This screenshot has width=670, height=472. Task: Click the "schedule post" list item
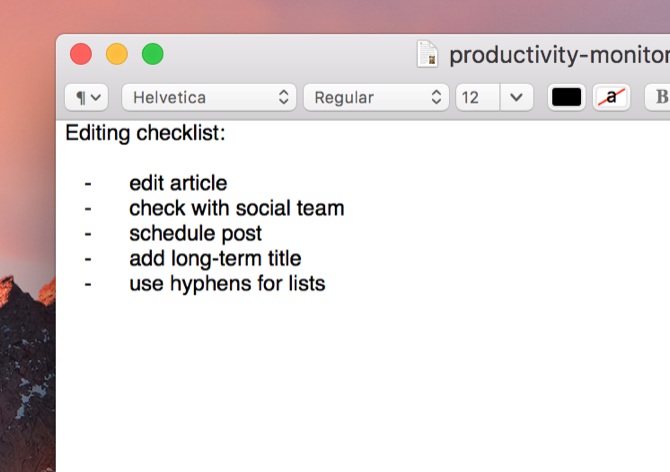[x=195, y=233]
